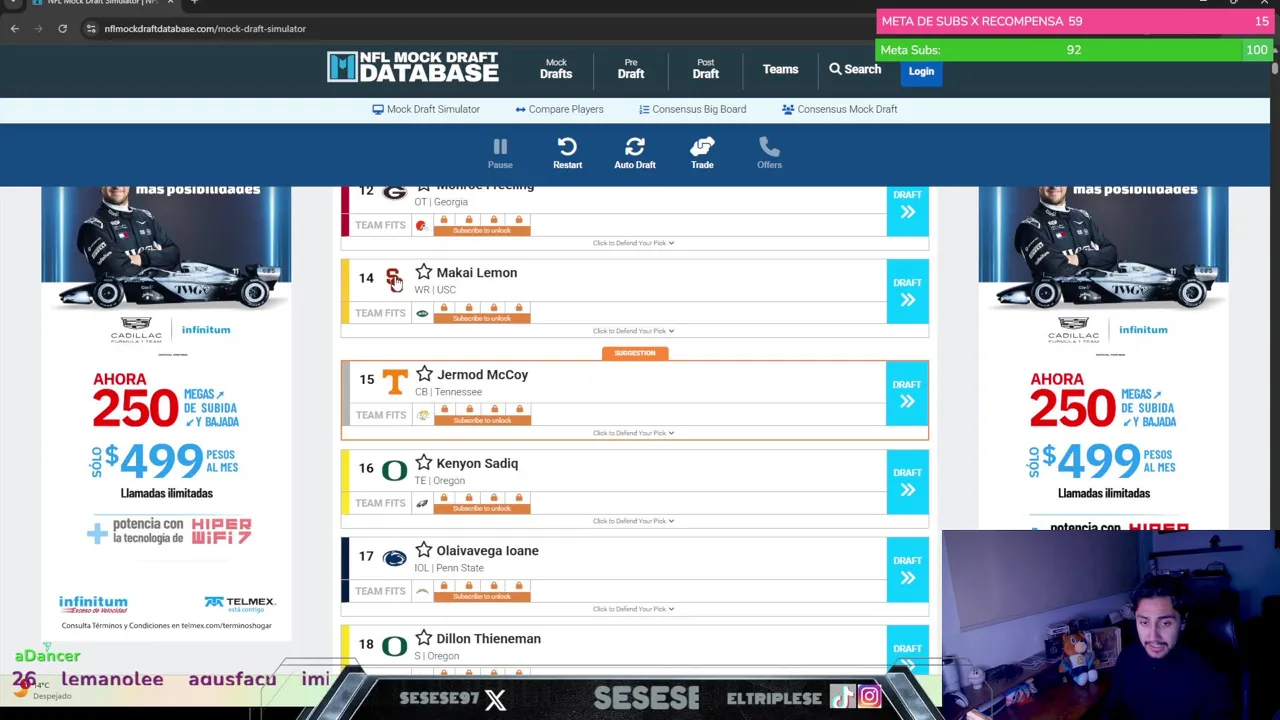Expand Click to Defend Your Pick under Jermod McCoy
Screen dimensions: 1280x720
pos(633,433)
